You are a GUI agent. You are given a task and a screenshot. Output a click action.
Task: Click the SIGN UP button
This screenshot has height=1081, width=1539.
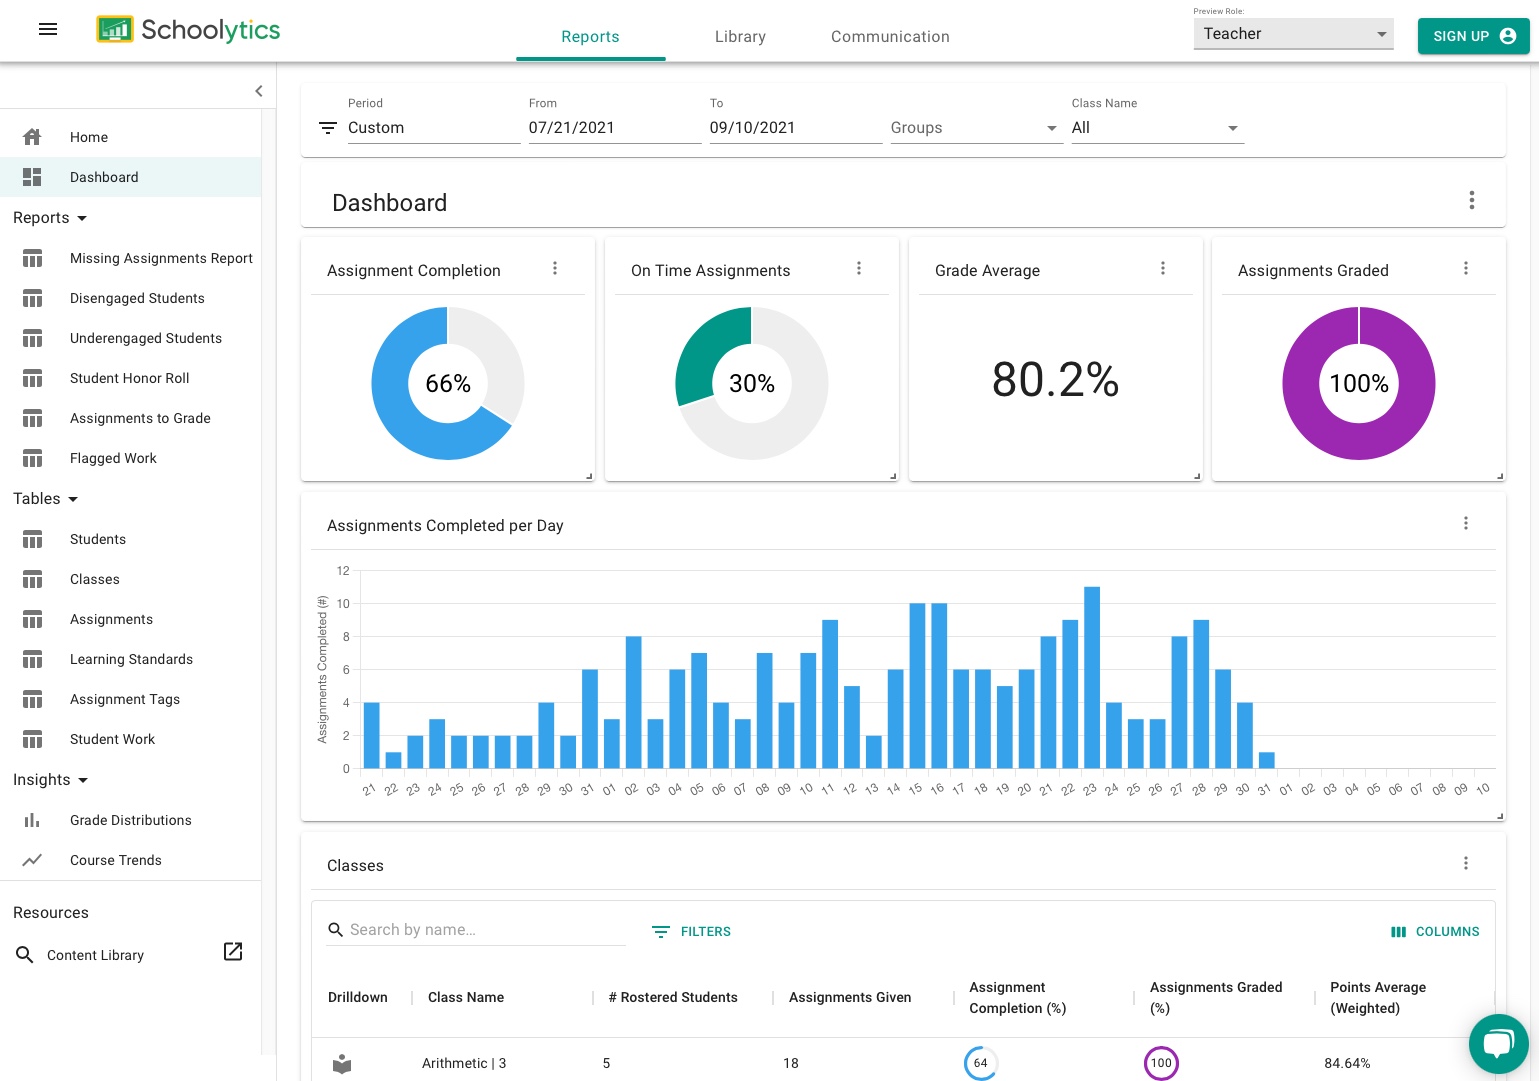pyautogui.click(x=1473, y=36)
